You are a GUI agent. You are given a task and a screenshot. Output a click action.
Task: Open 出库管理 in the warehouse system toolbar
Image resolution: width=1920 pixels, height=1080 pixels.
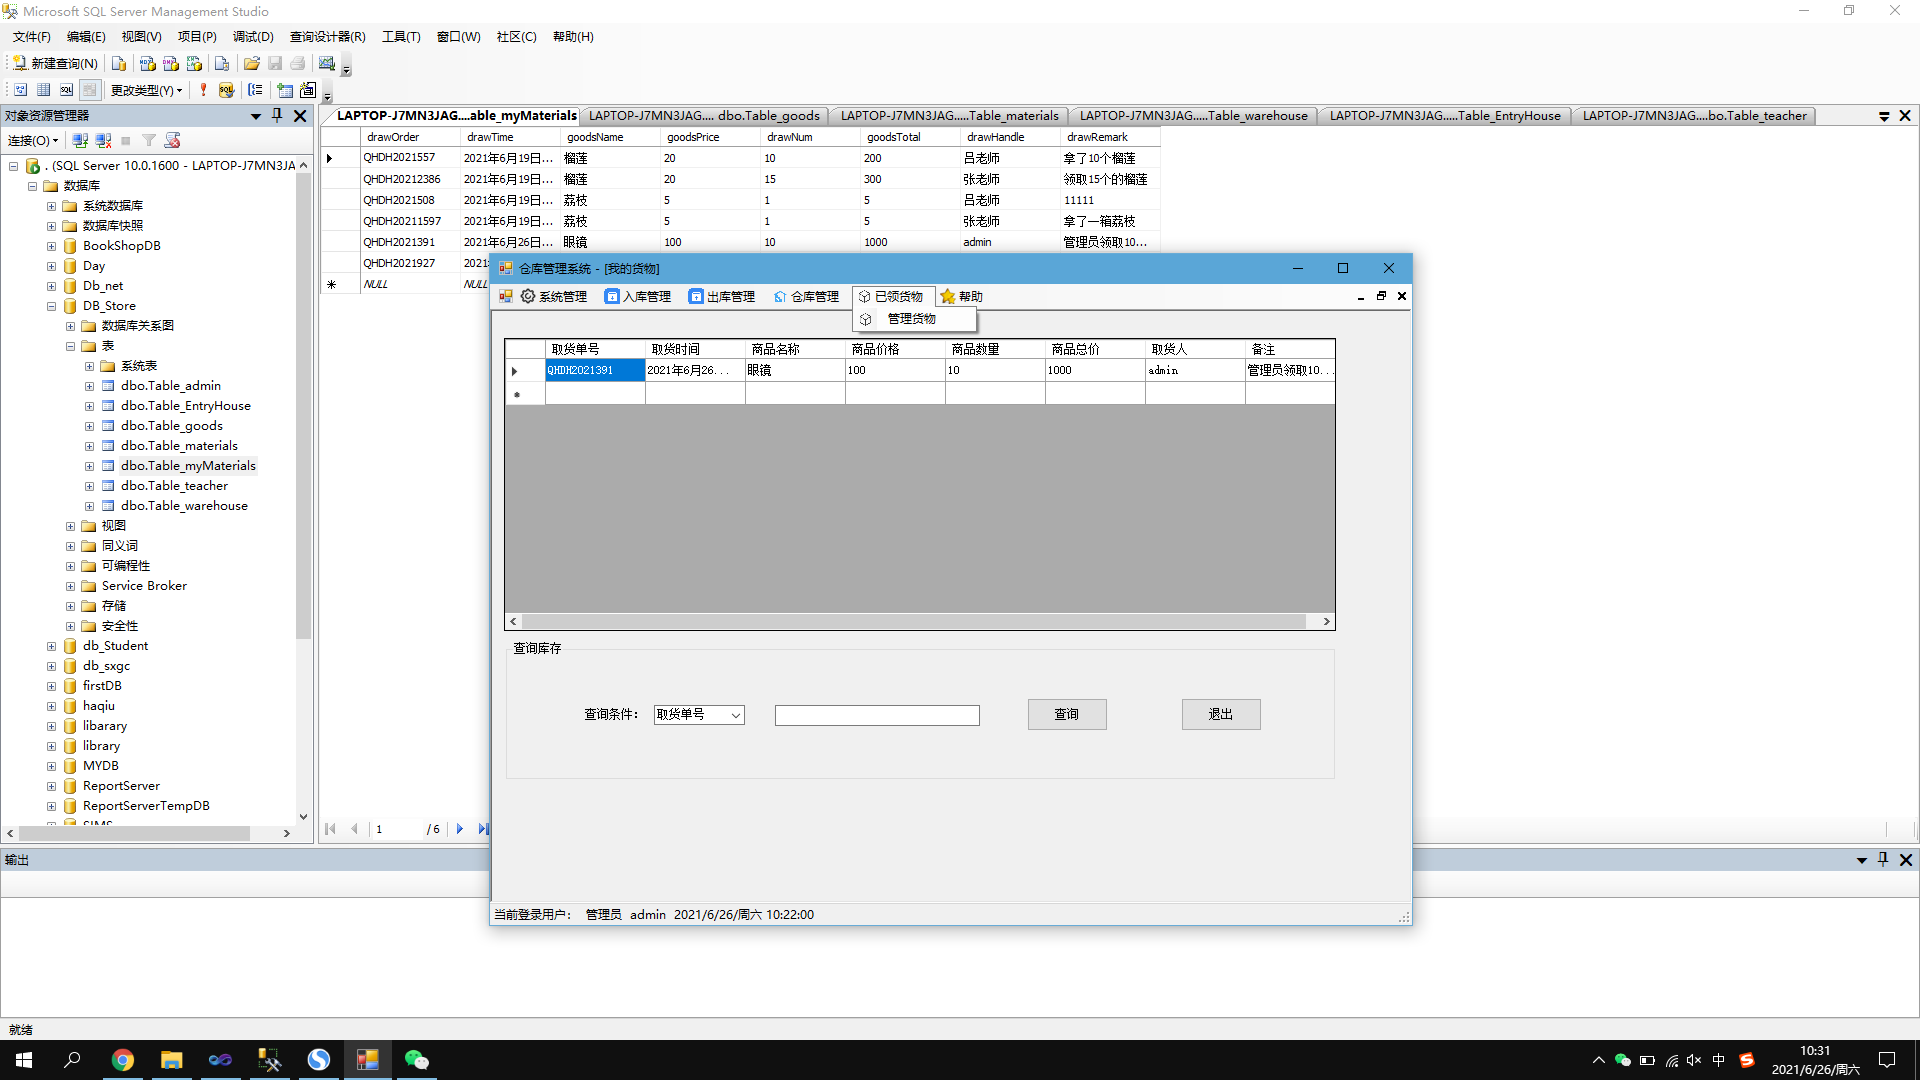(x=722, y=296)
